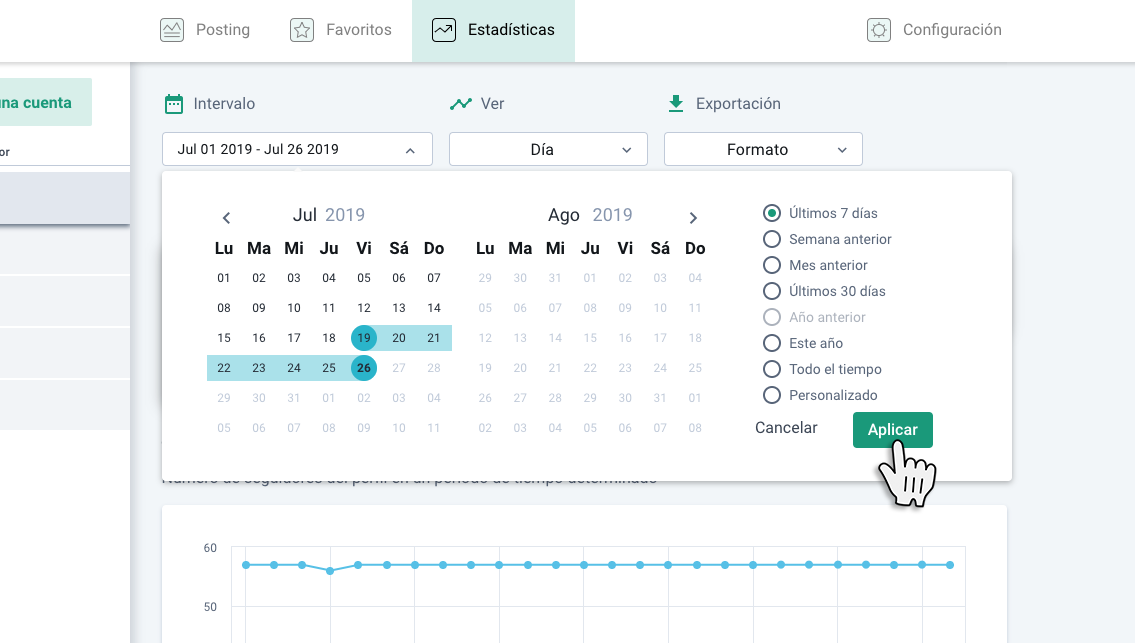This screenshot has height=643, width=1135.
Task: Click Cancelar to dismiss the calendar
Action: point(786,428)
